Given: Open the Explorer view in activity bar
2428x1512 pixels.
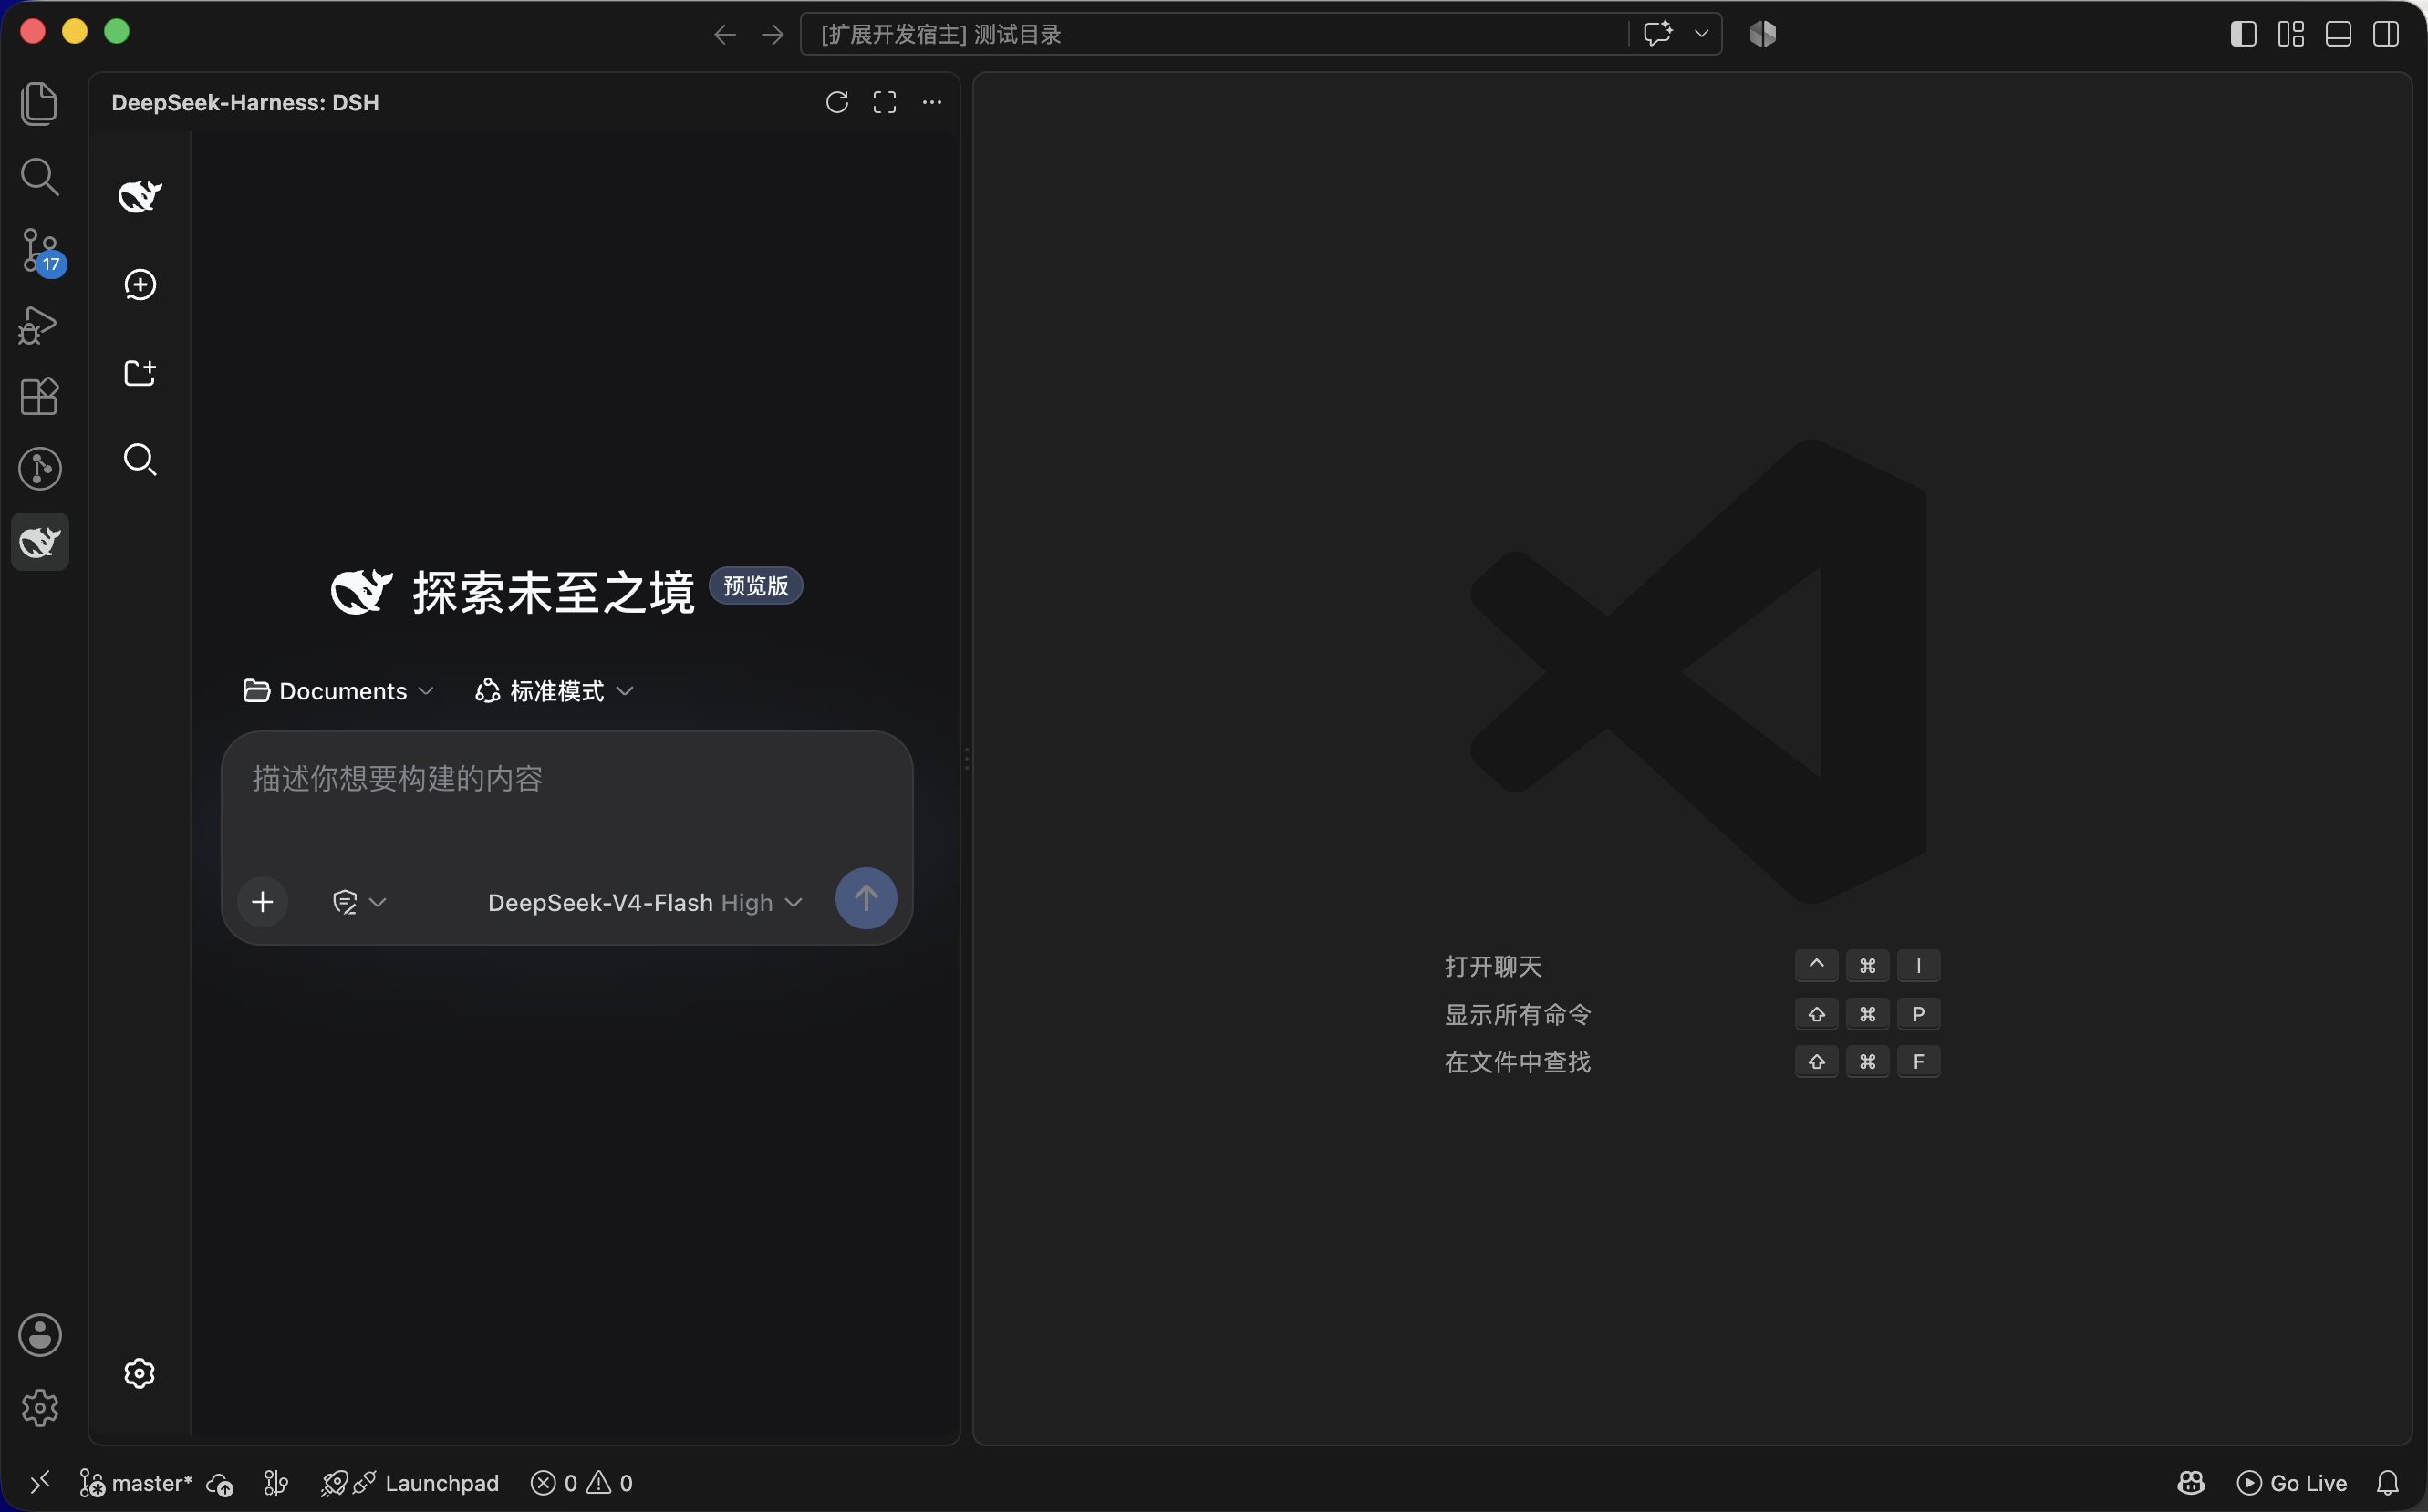Looking at the screenshot, I should pyautogui.click(x=39, y=104).
